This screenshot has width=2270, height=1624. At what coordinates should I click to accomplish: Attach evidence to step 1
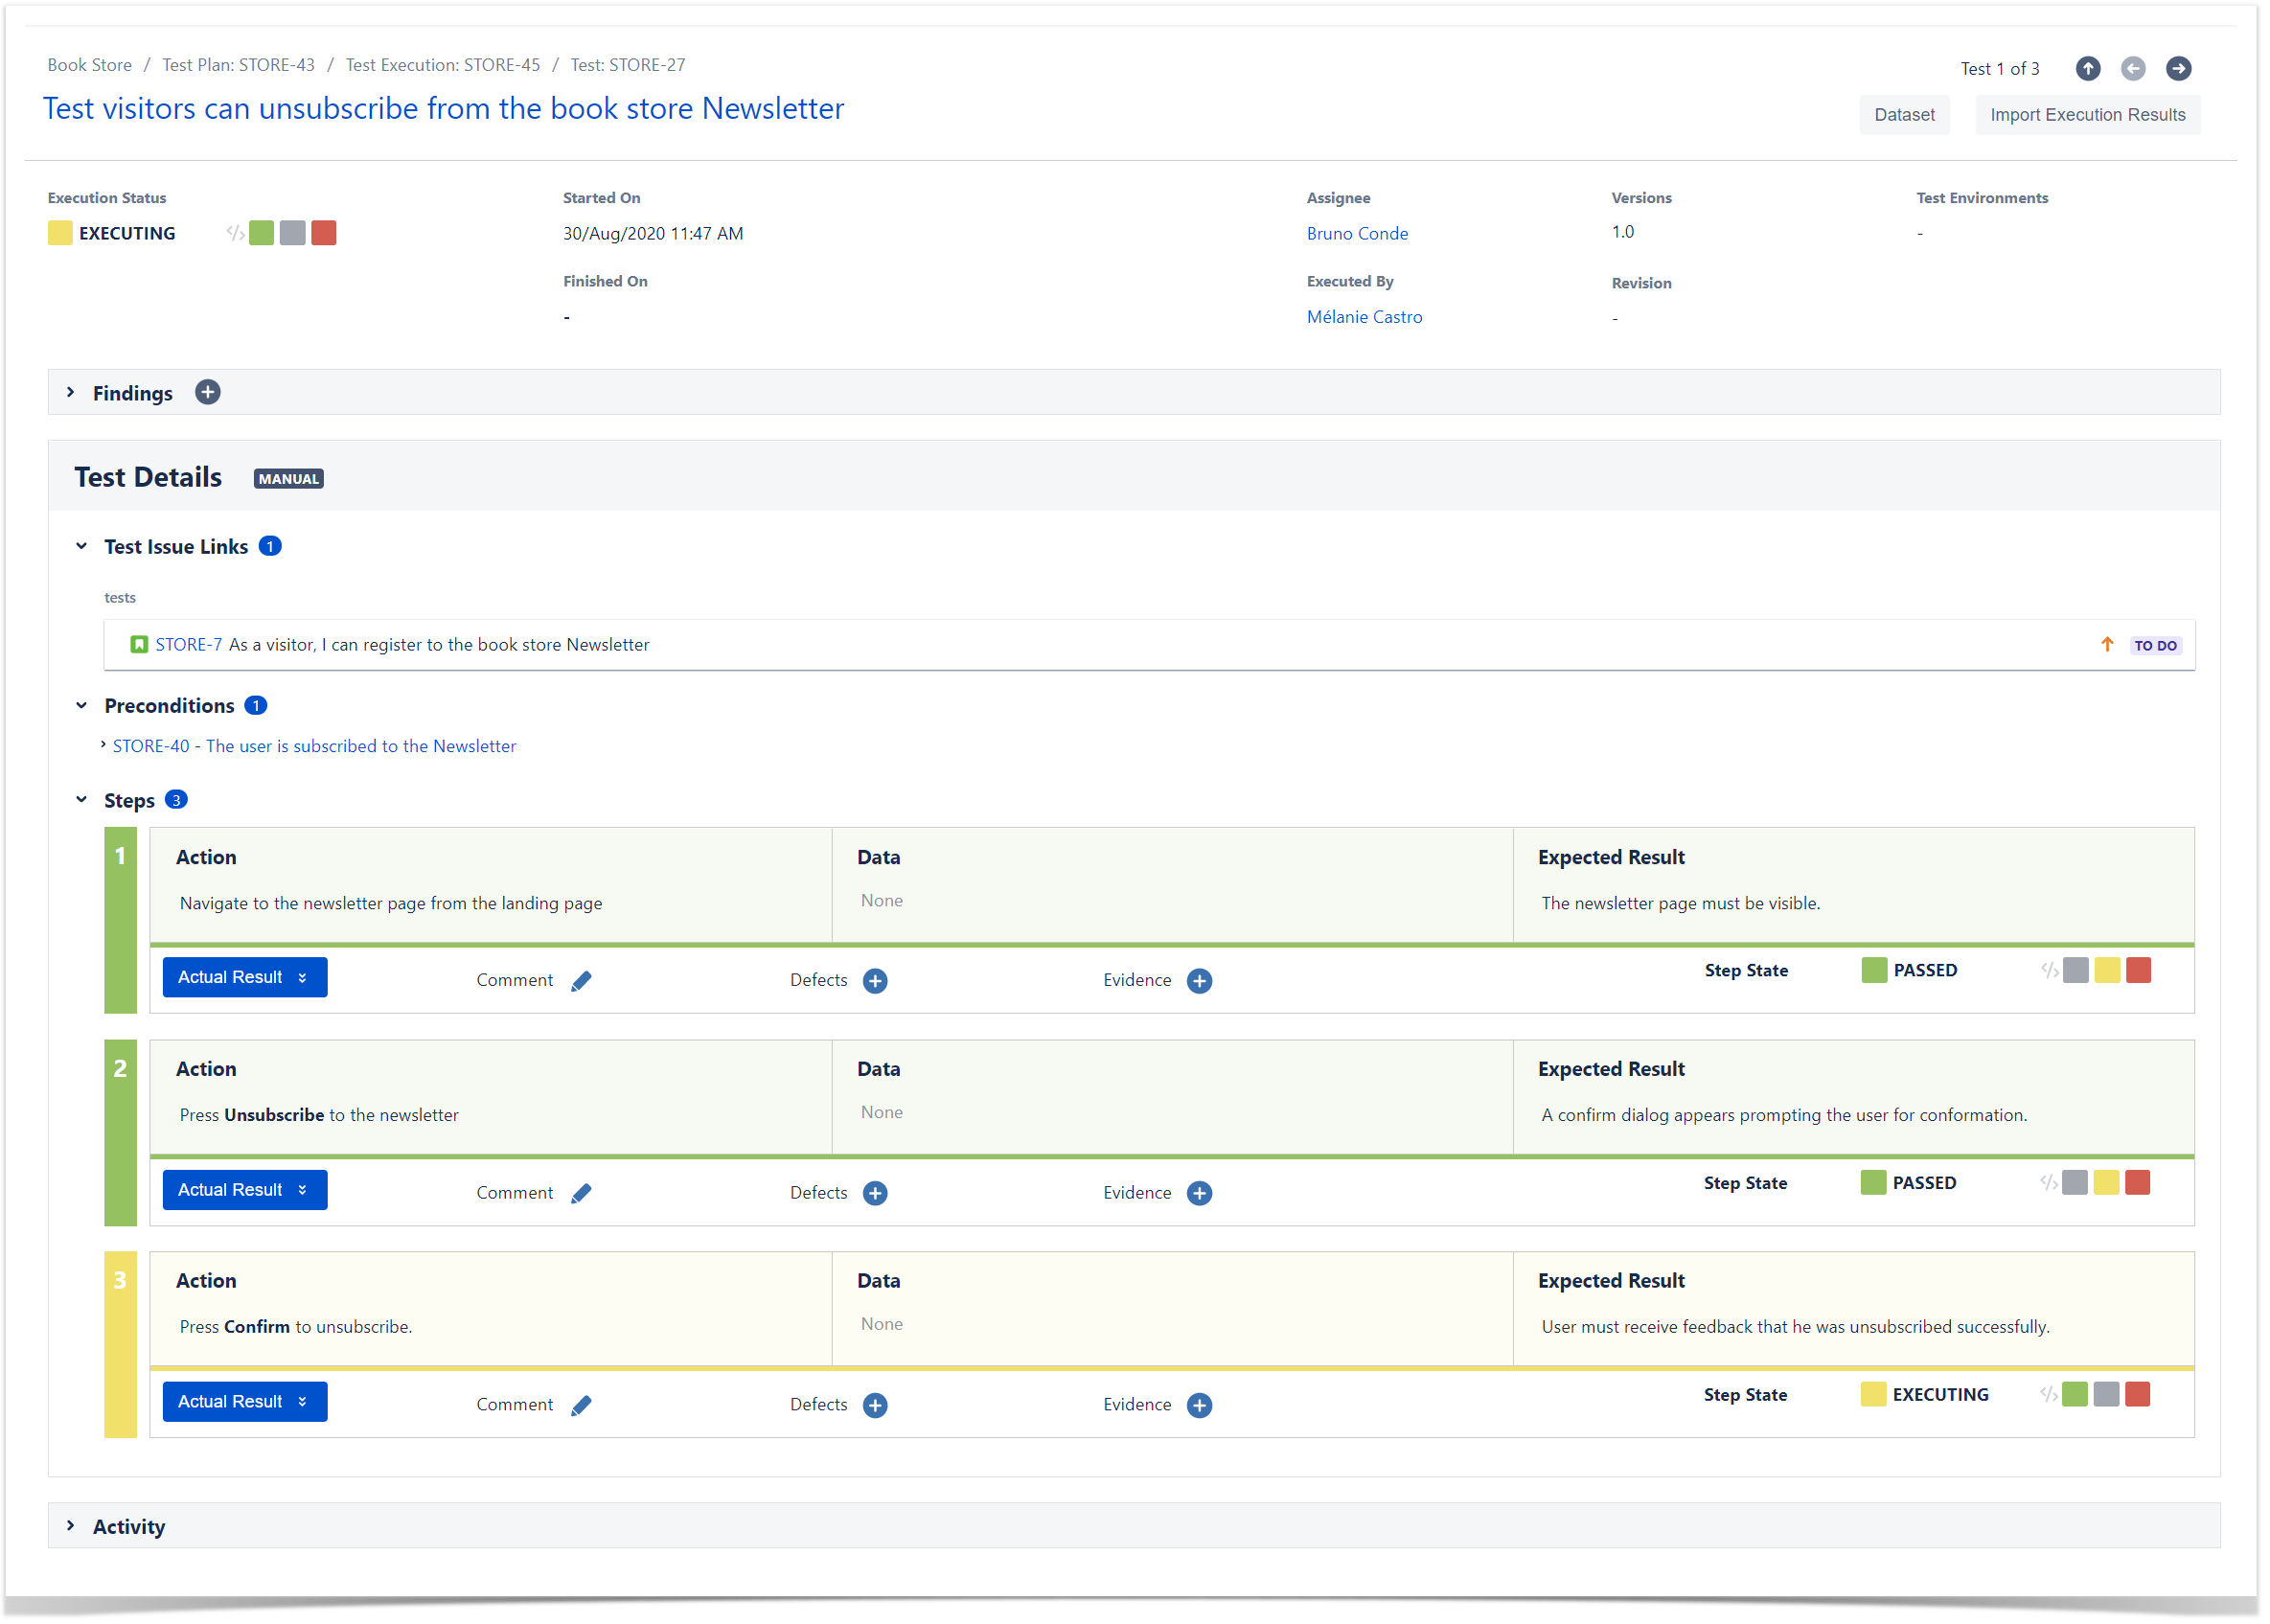(x=1199, y=981)
